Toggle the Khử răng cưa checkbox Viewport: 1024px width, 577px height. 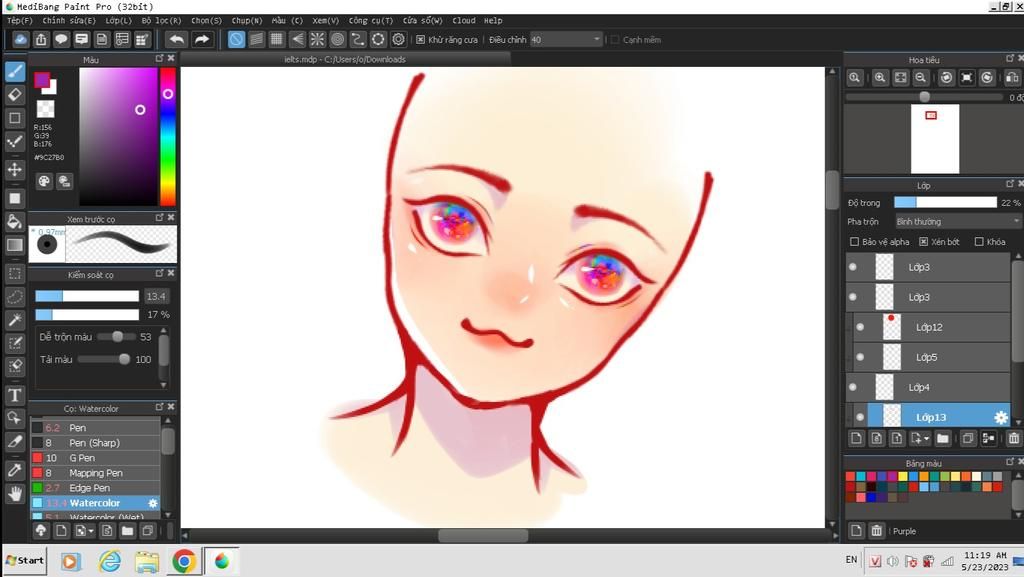click(421, 40)
